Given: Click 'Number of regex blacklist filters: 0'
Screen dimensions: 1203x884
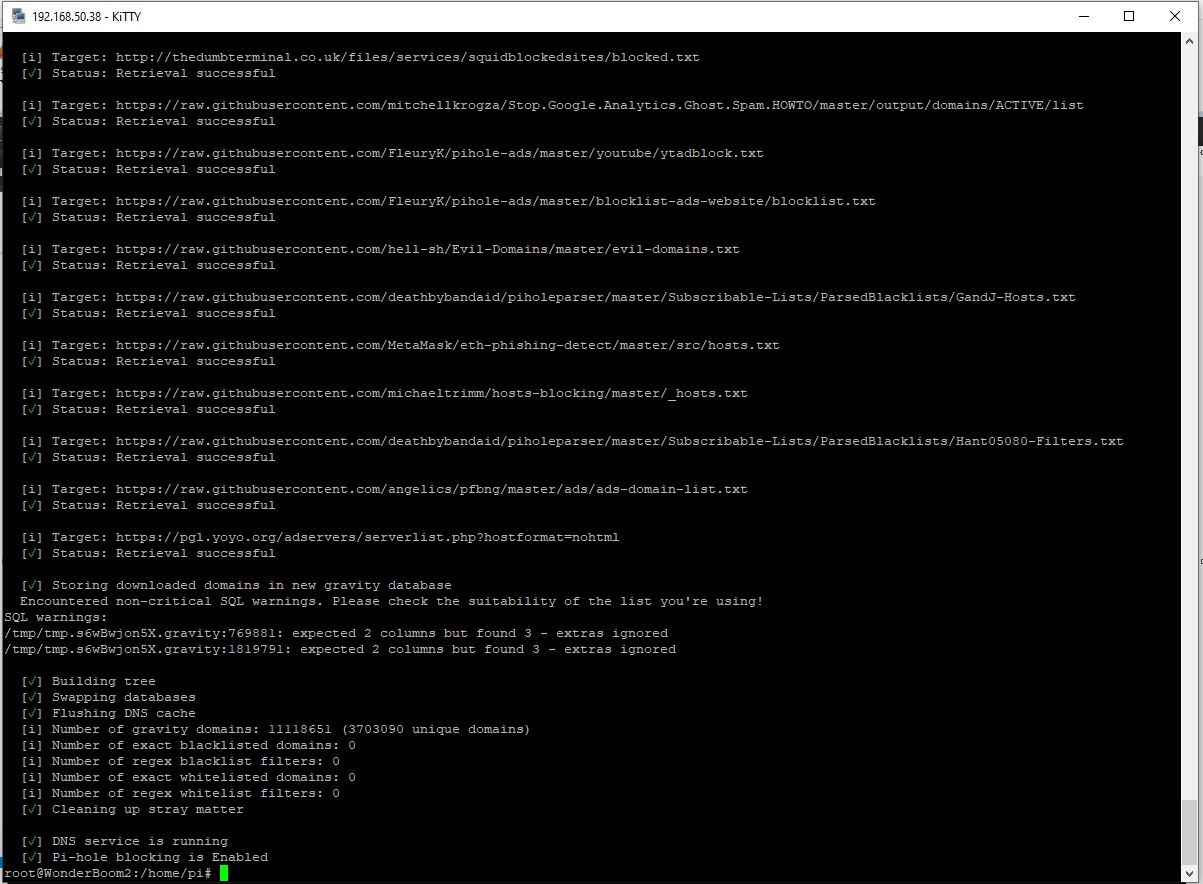Looking at the screenshot, I should 195,761.
